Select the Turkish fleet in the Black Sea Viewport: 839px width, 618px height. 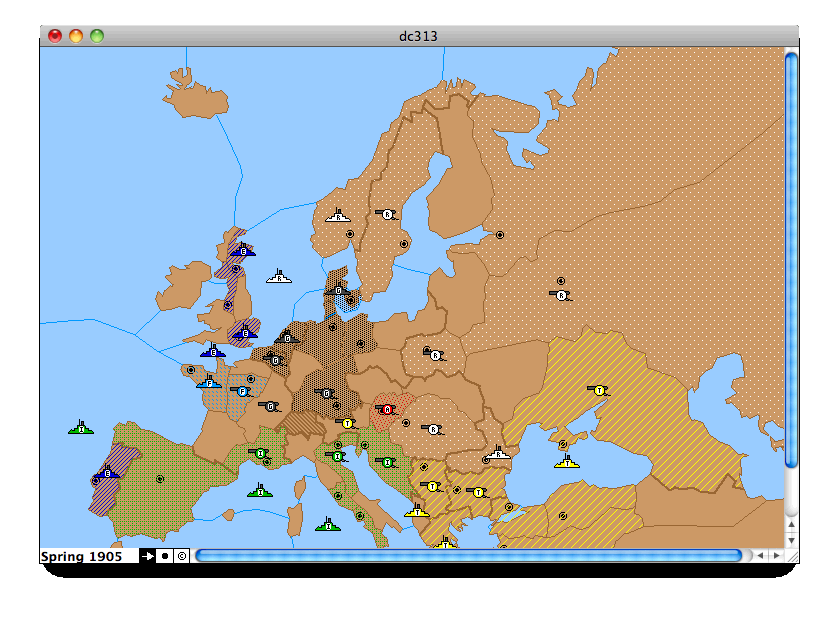pos(567,461)
